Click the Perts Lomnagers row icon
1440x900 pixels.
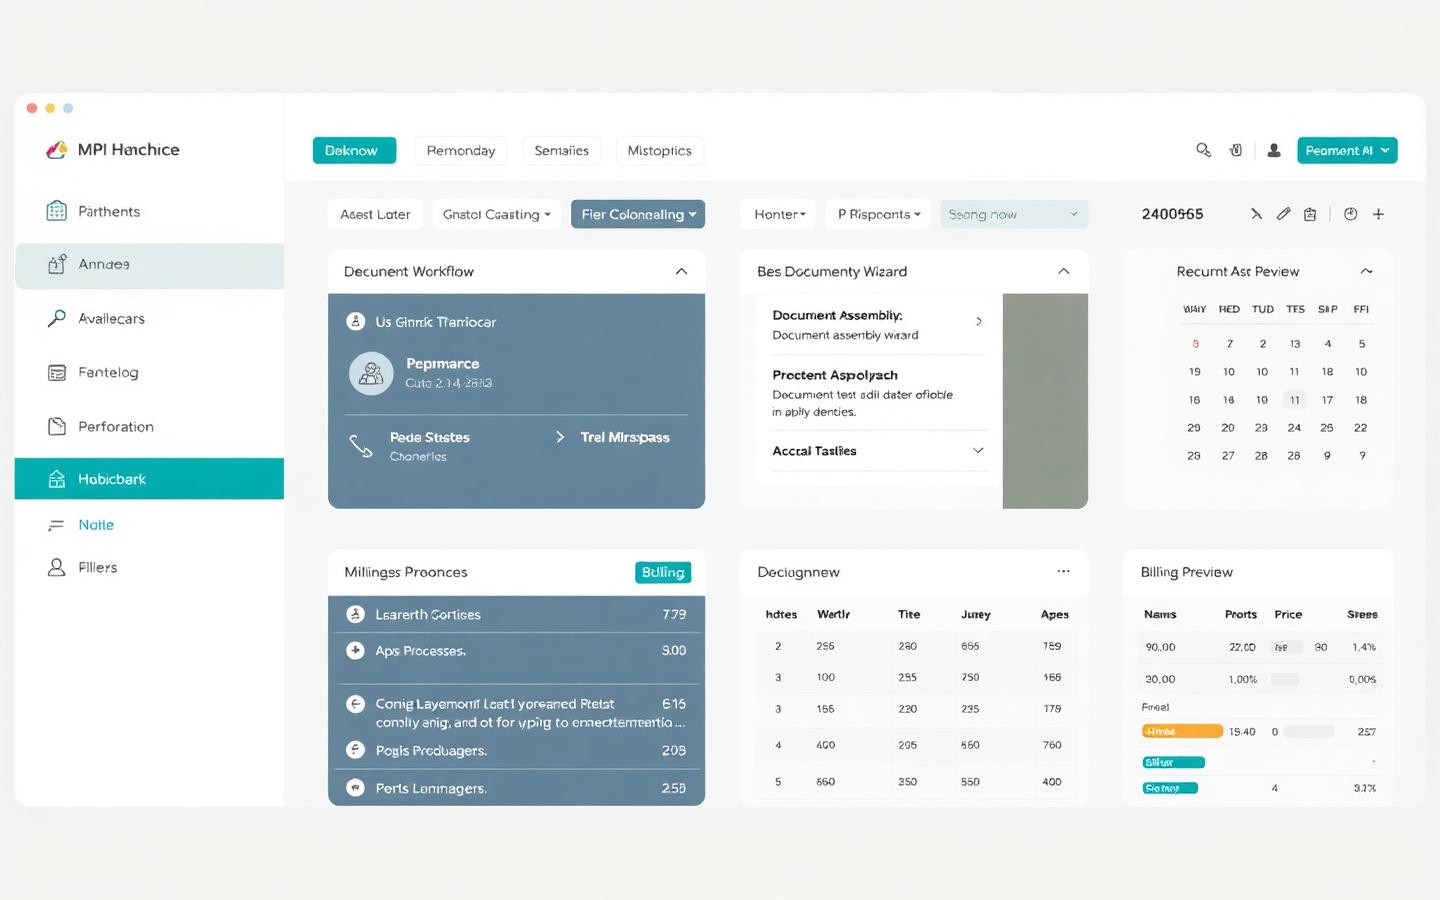click(x=355, y=788)
